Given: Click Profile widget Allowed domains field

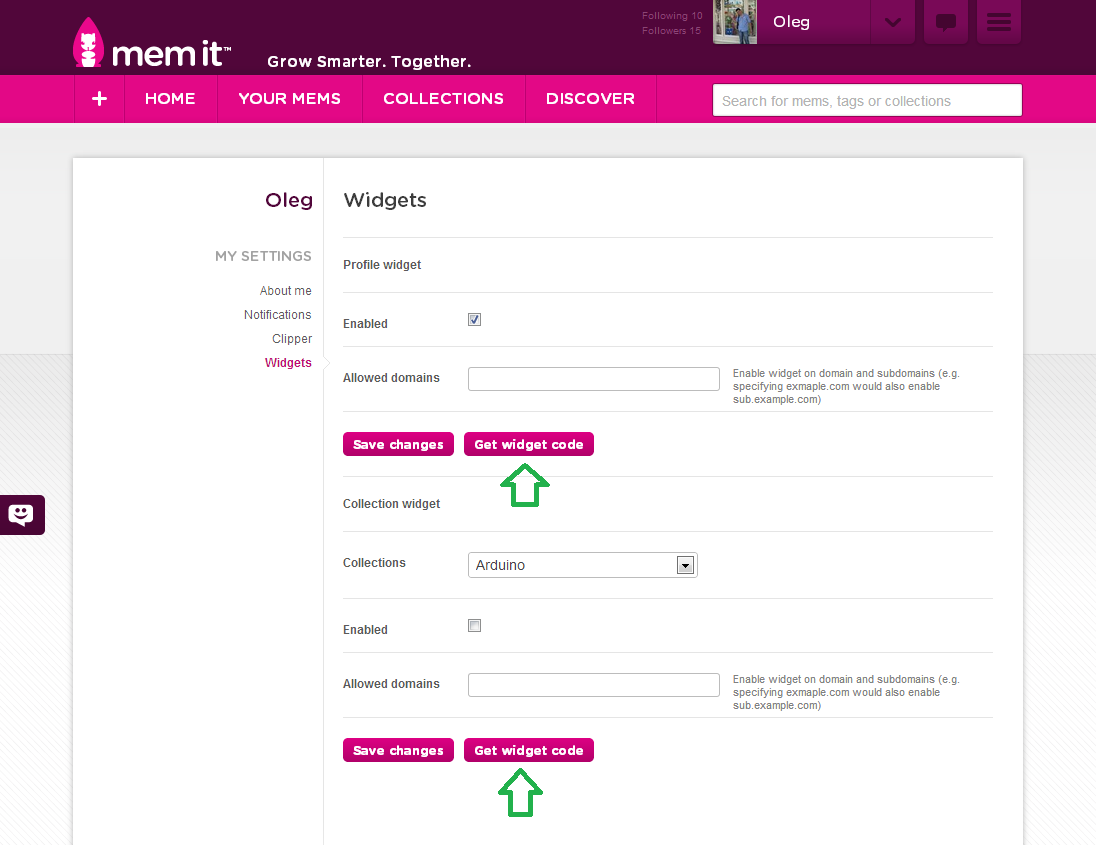Looking at the screenshot, I should click(593, 379).
